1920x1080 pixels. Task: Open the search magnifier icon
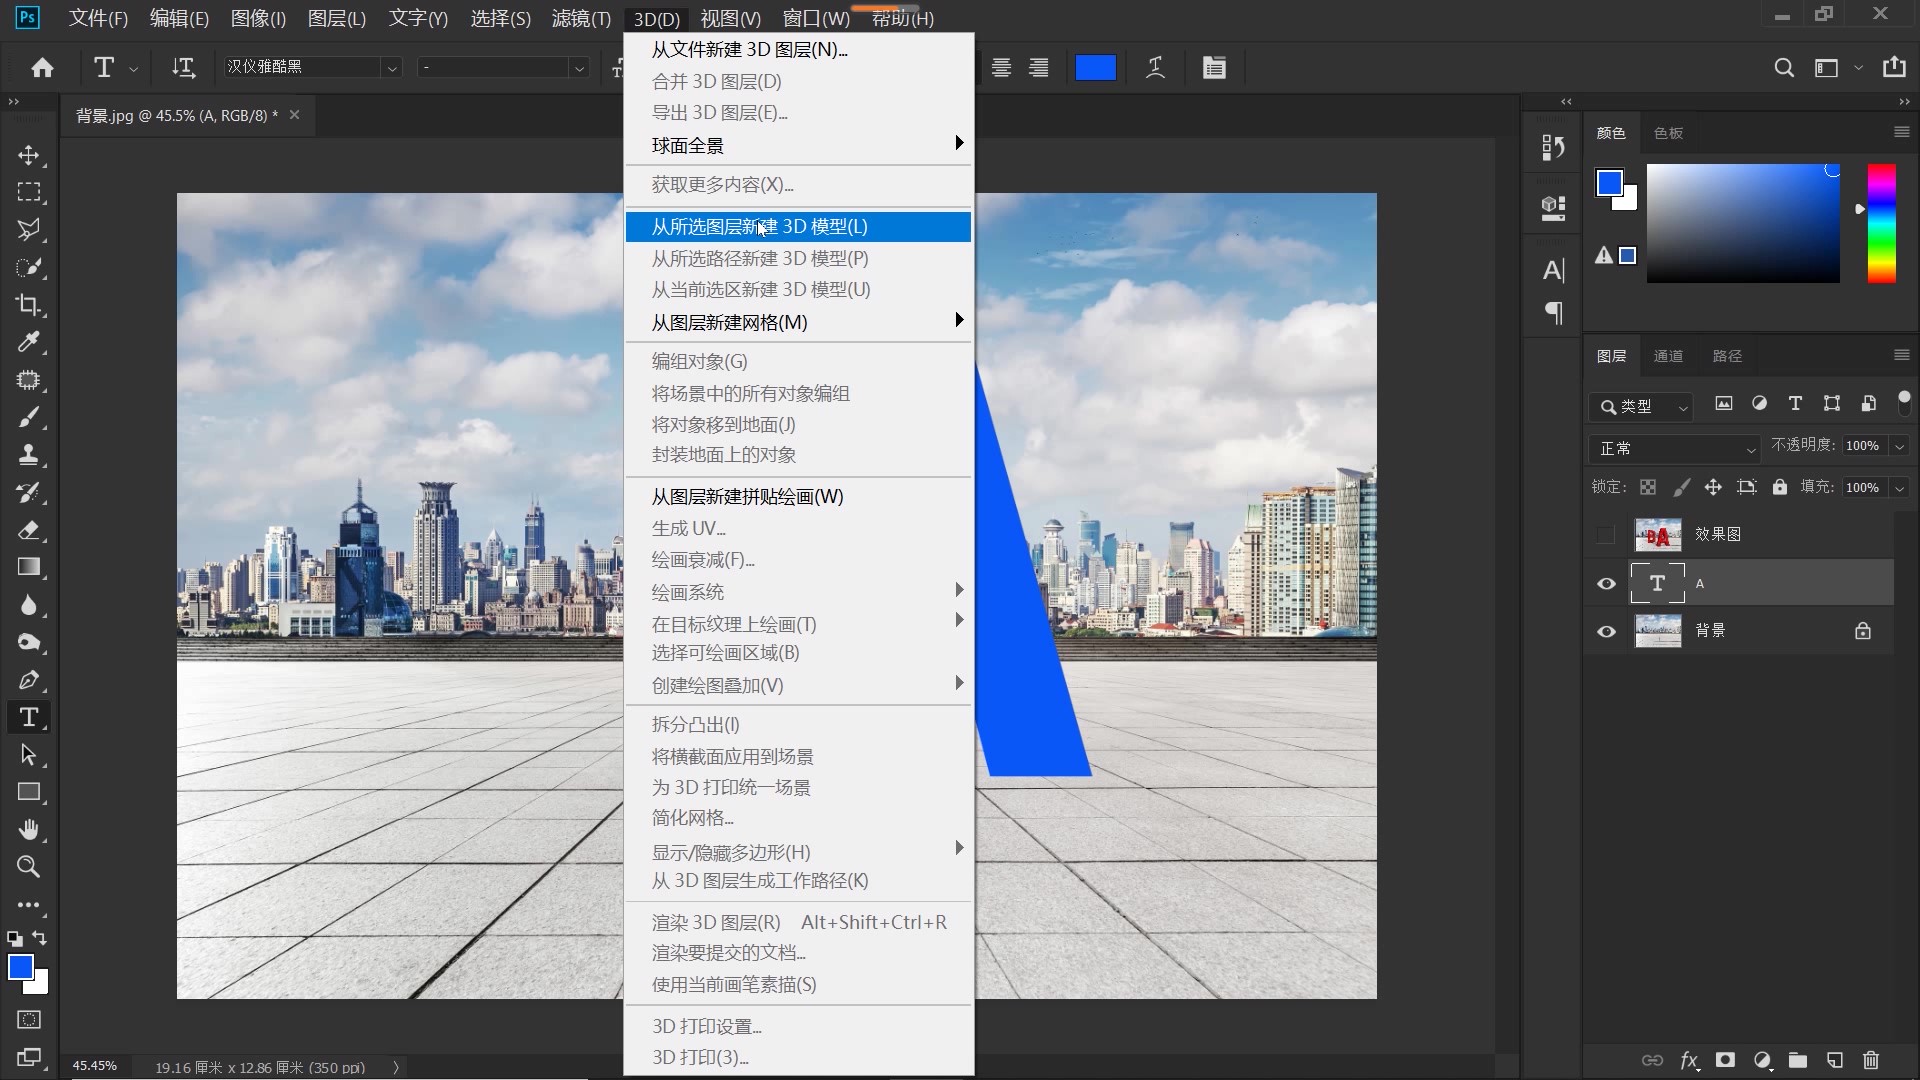(x=1784, y=67)
